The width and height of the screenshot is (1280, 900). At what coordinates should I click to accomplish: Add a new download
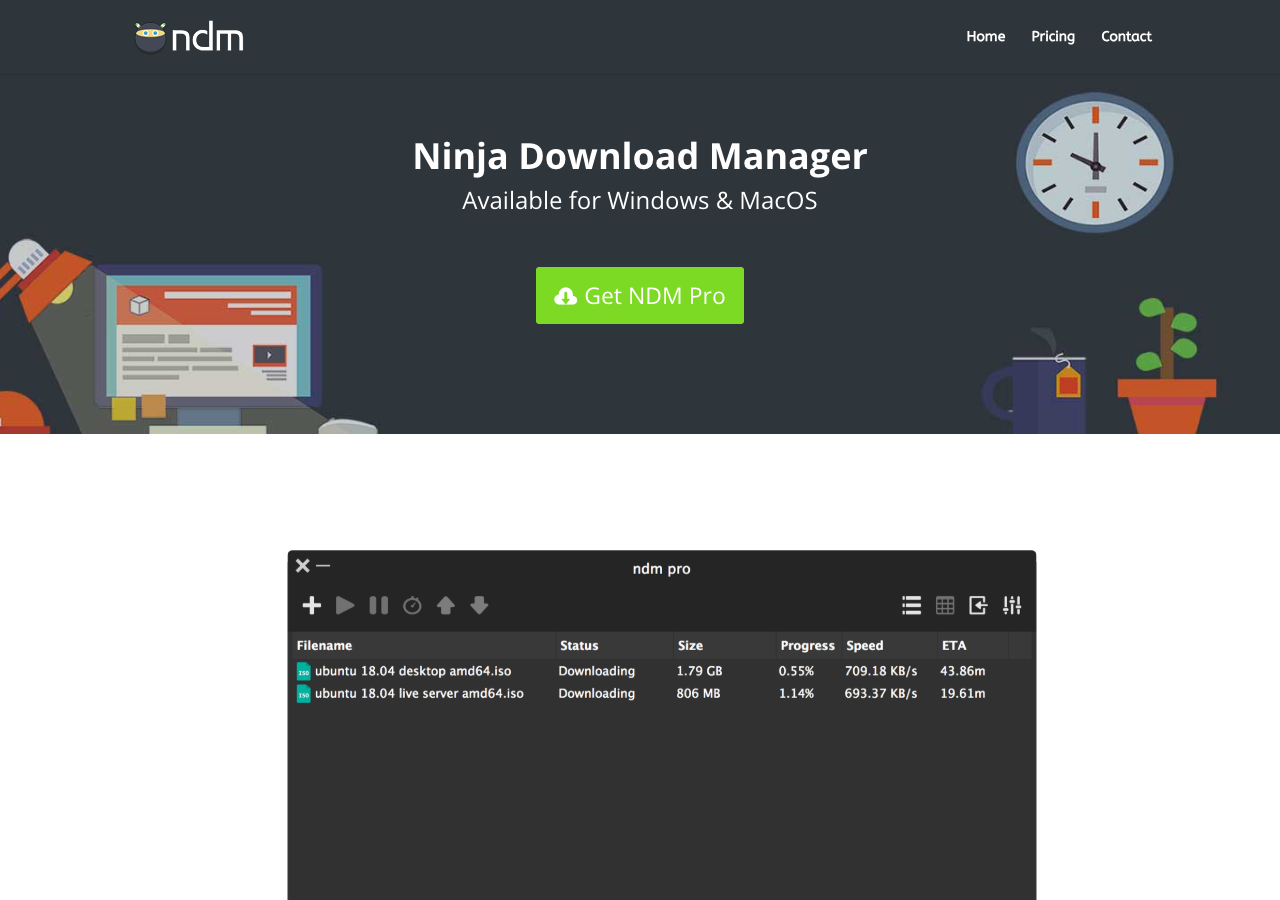click(x=311, y=605)
